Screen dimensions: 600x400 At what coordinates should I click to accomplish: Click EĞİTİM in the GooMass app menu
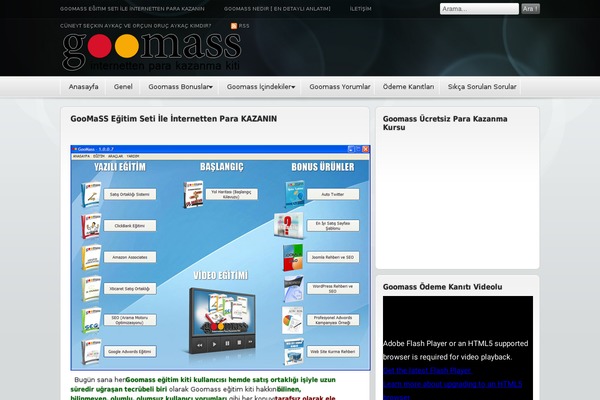tap(99, 156)
